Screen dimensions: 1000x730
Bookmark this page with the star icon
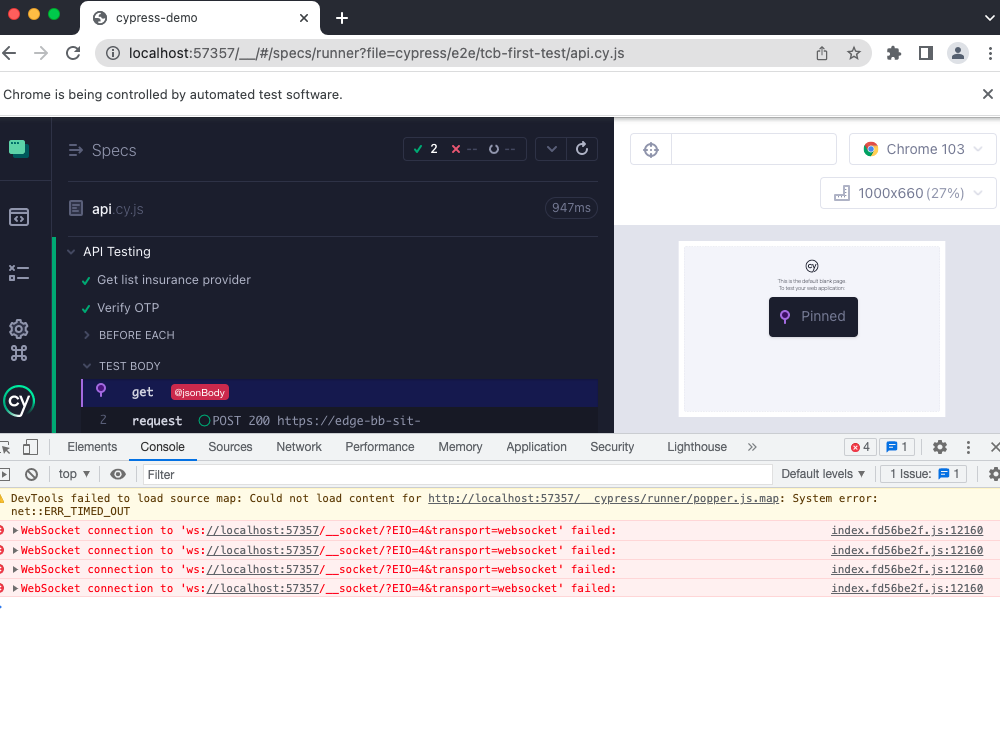[x=854, y=54]
